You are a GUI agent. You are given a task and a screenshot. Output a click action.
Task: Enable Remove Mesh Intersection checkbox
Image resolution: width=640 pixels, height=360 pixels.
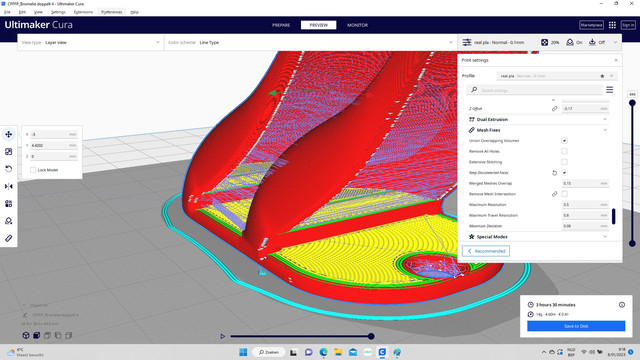pos(564,194)
